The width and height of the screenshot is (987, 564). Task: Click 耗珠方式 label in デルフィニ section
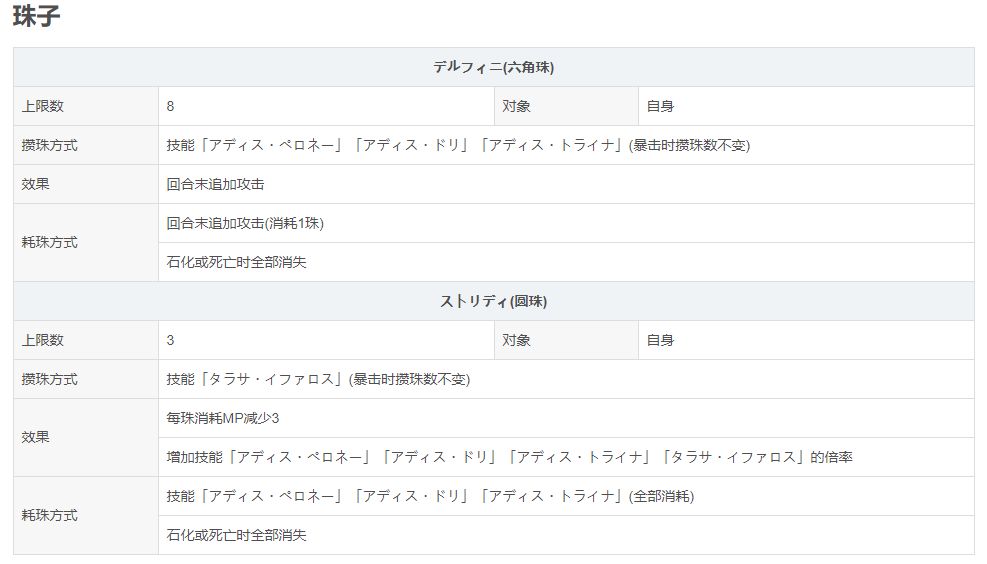tap(50, 242)
